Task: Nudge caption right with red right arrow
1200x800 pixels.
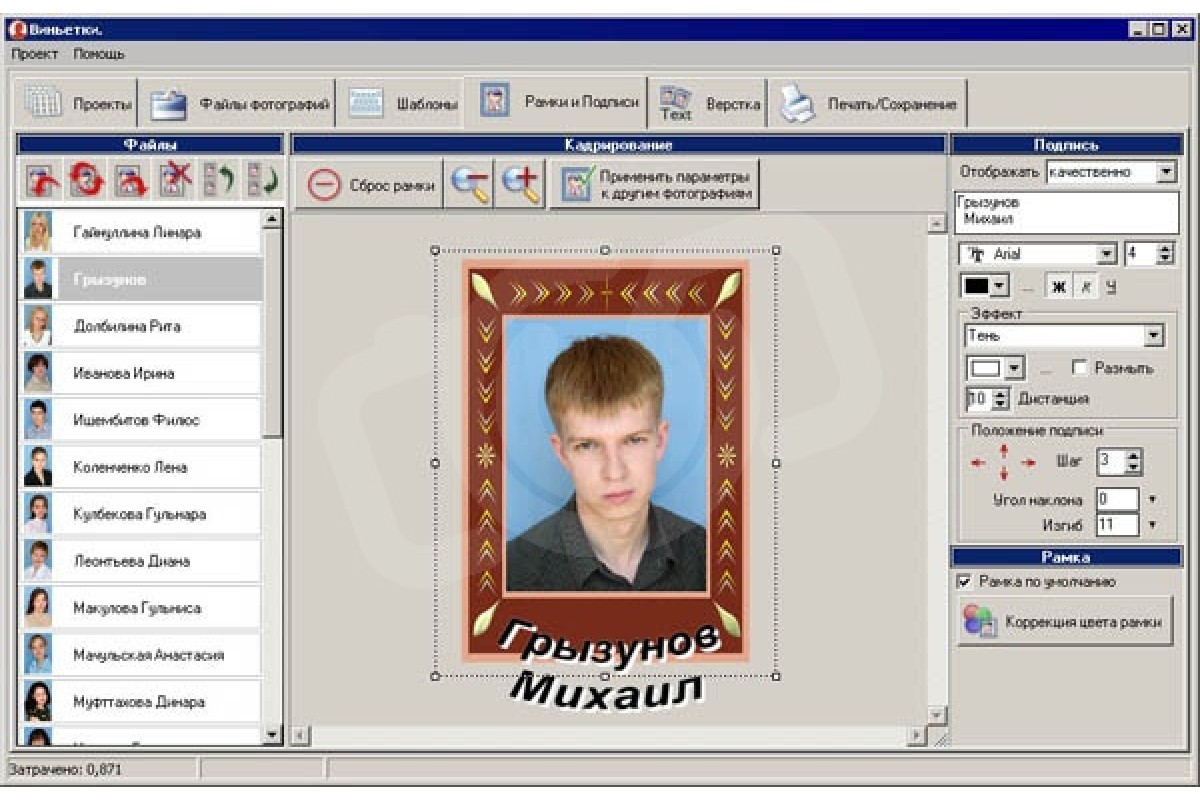Action: tap(1028, 463)
